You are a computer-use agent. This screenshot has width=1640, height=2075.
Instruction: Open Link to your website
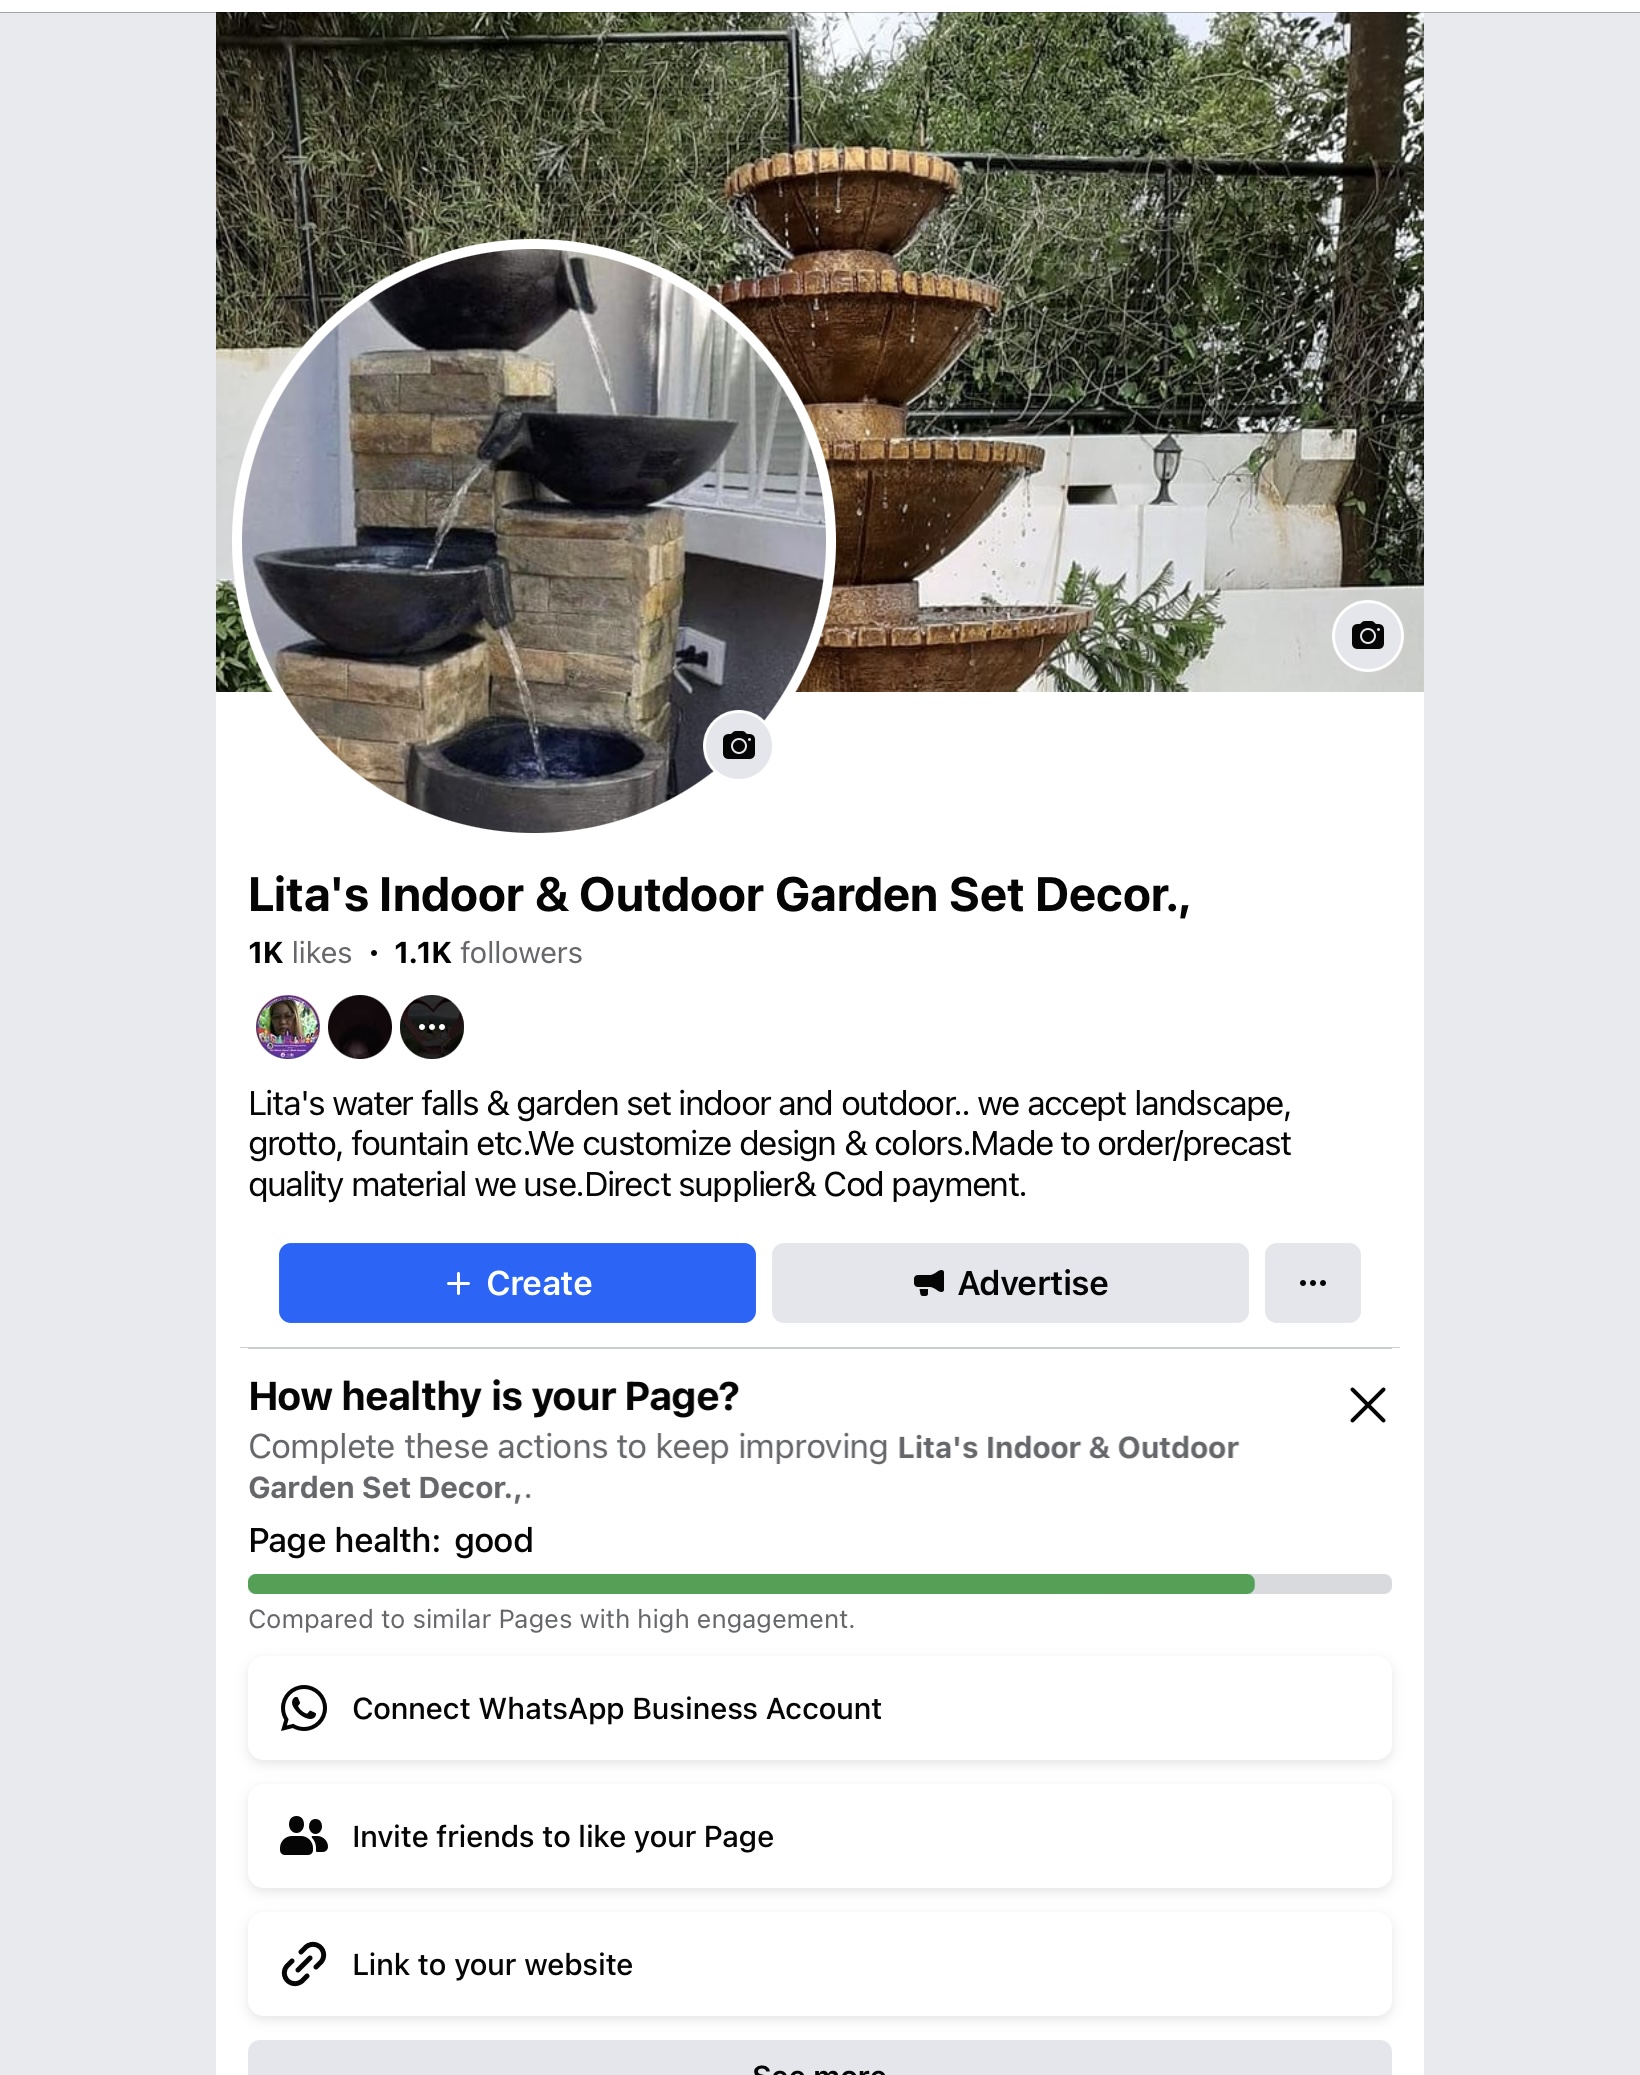pyautogui.click(x=819, y=1964)
